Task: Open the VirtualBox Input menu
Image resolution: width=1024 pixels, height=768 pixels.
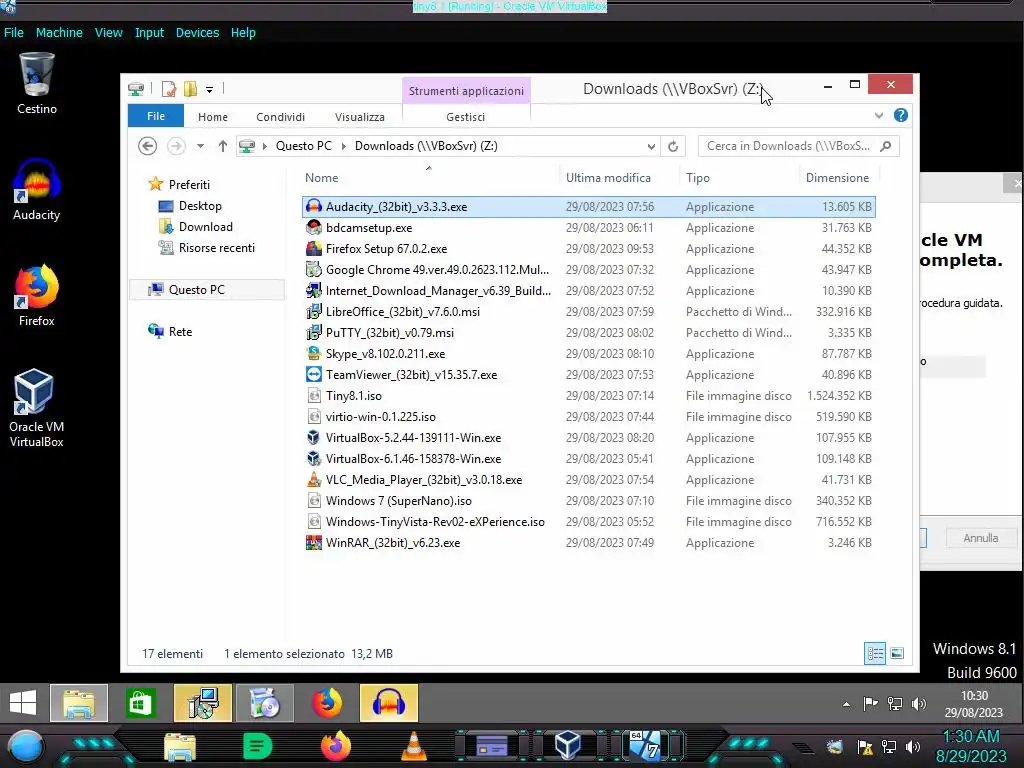Action: coord(150,33)
